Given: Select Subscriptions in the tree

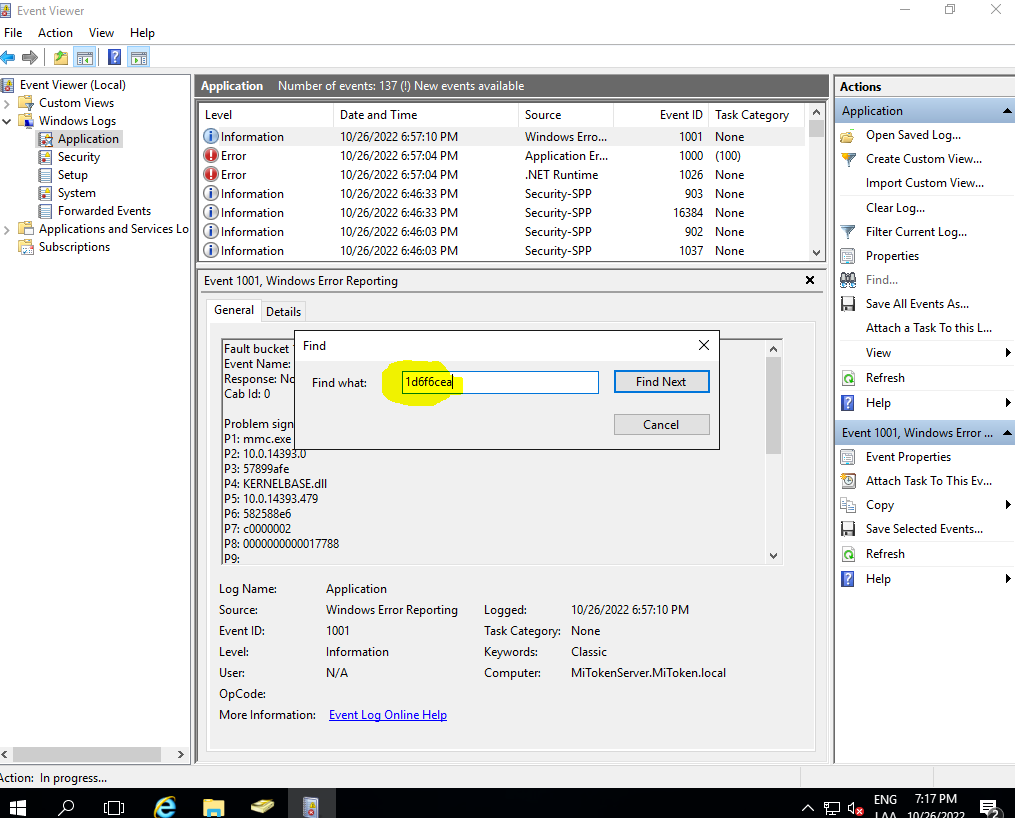Looking at the screenshot, I should point(74,247).
